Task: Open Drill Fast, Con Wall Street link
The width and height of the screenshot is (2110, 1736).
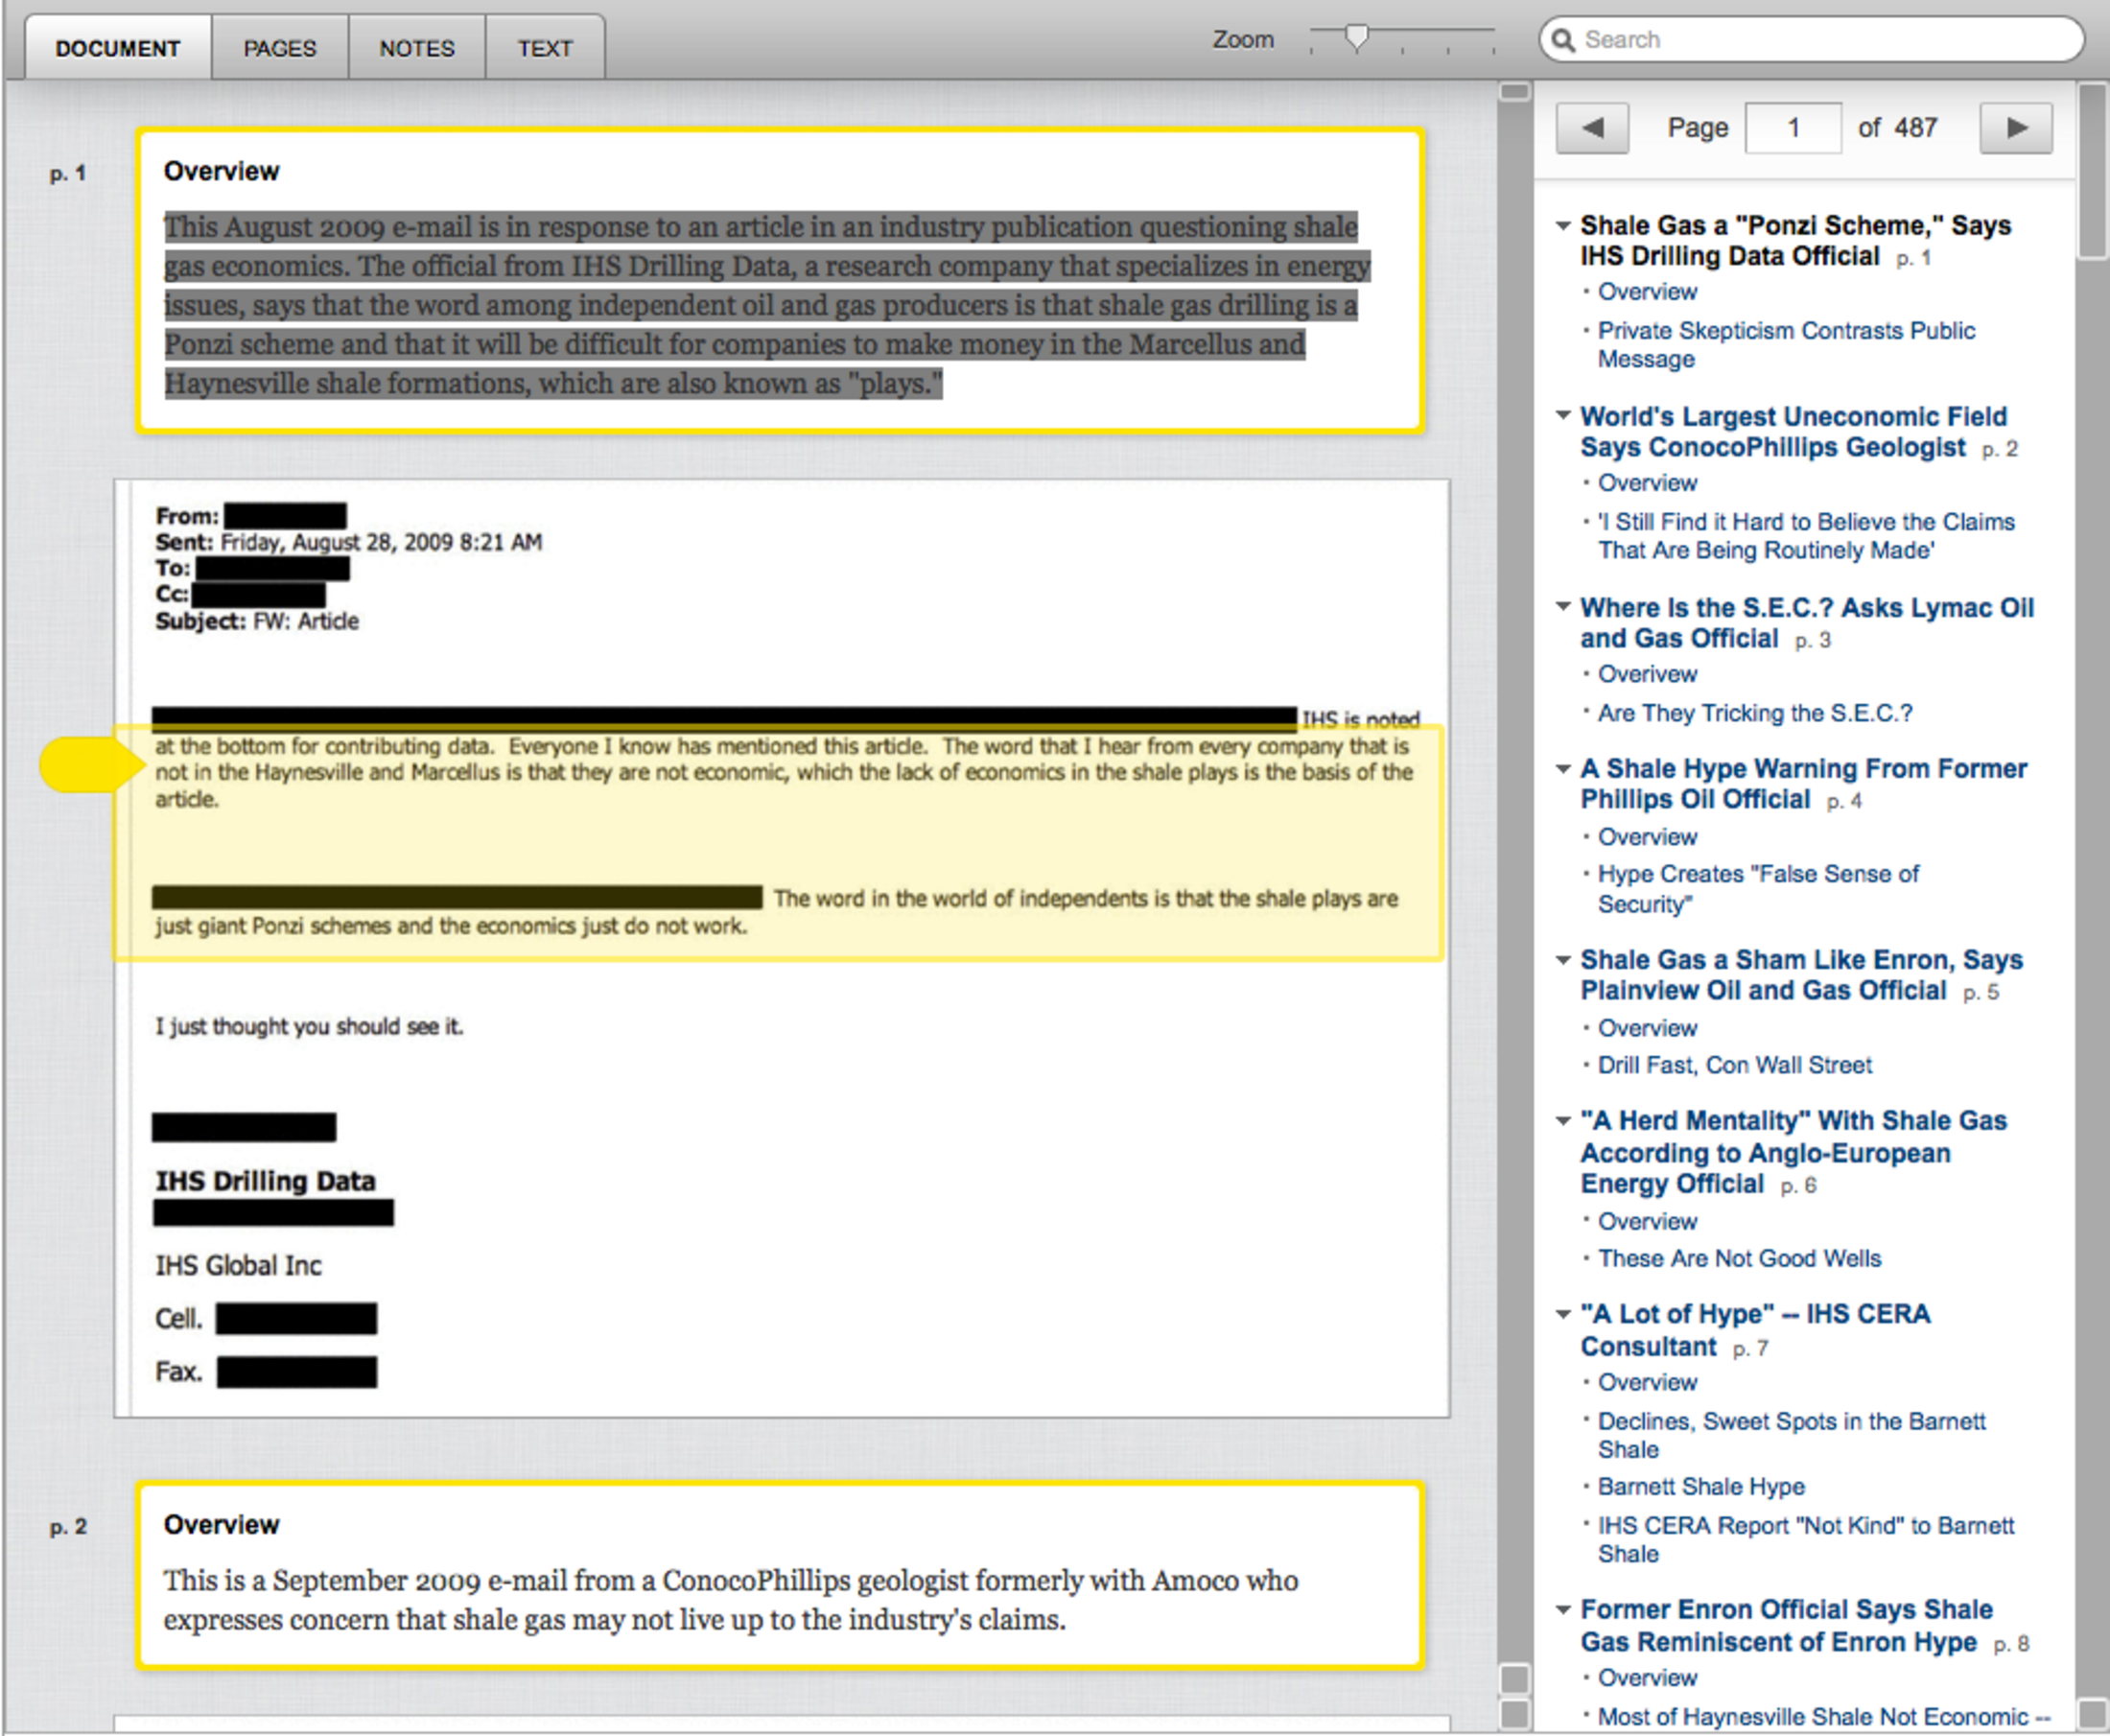Action: 1734,1065
